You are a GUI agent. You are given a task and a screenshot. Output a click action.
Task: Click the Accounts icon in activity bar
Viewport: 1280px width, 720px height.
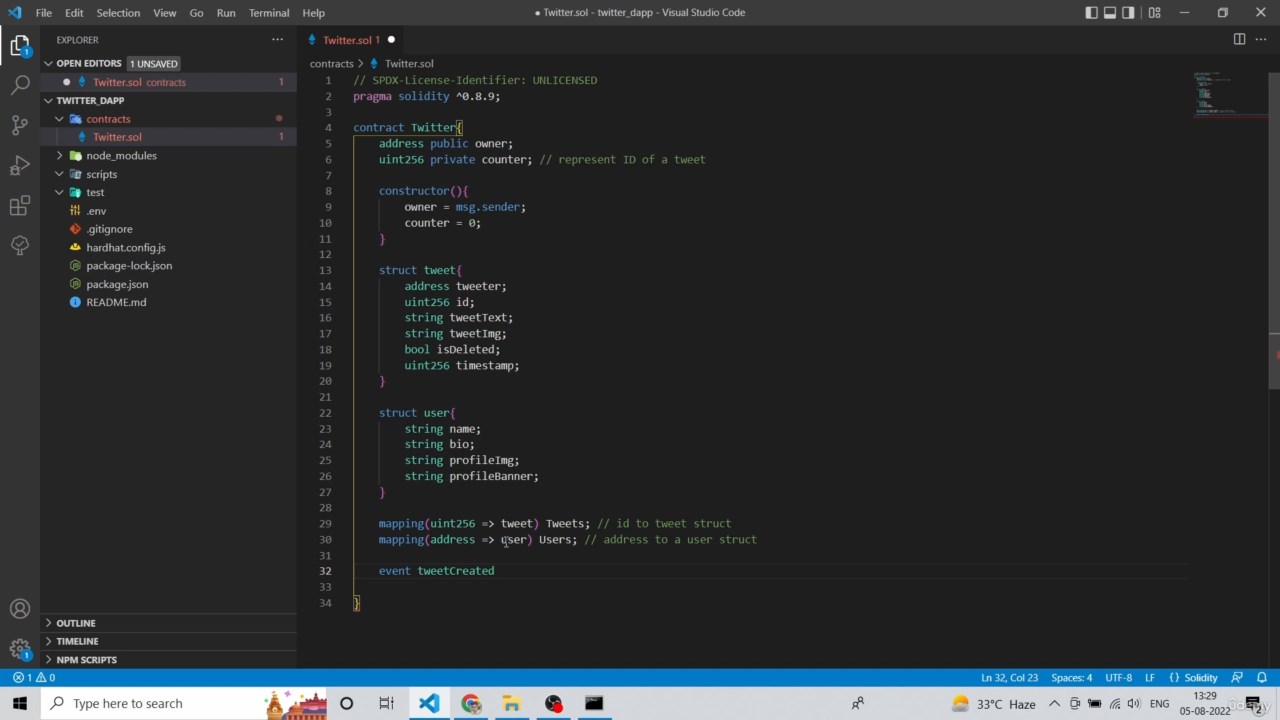pos(20,609)
